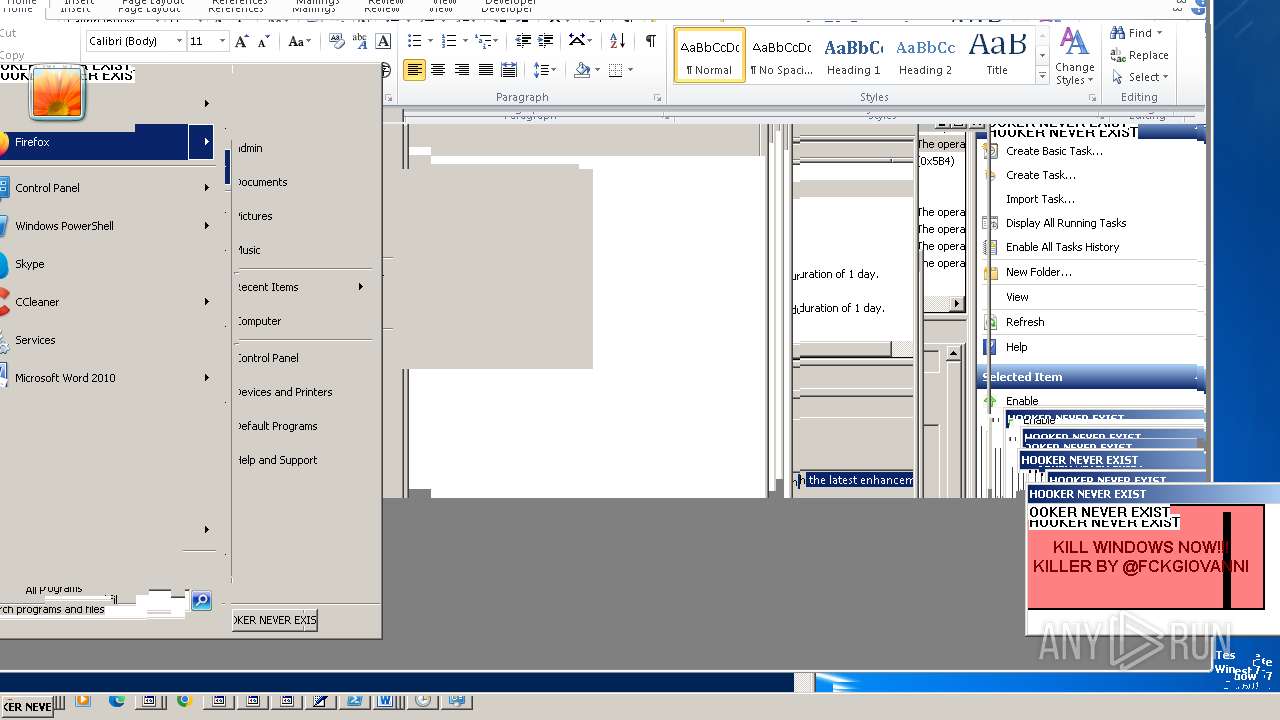This screenshot has height=720, width=1280.
Task: Click the Clear Formatting eraser icon
Action: (337, 41)
